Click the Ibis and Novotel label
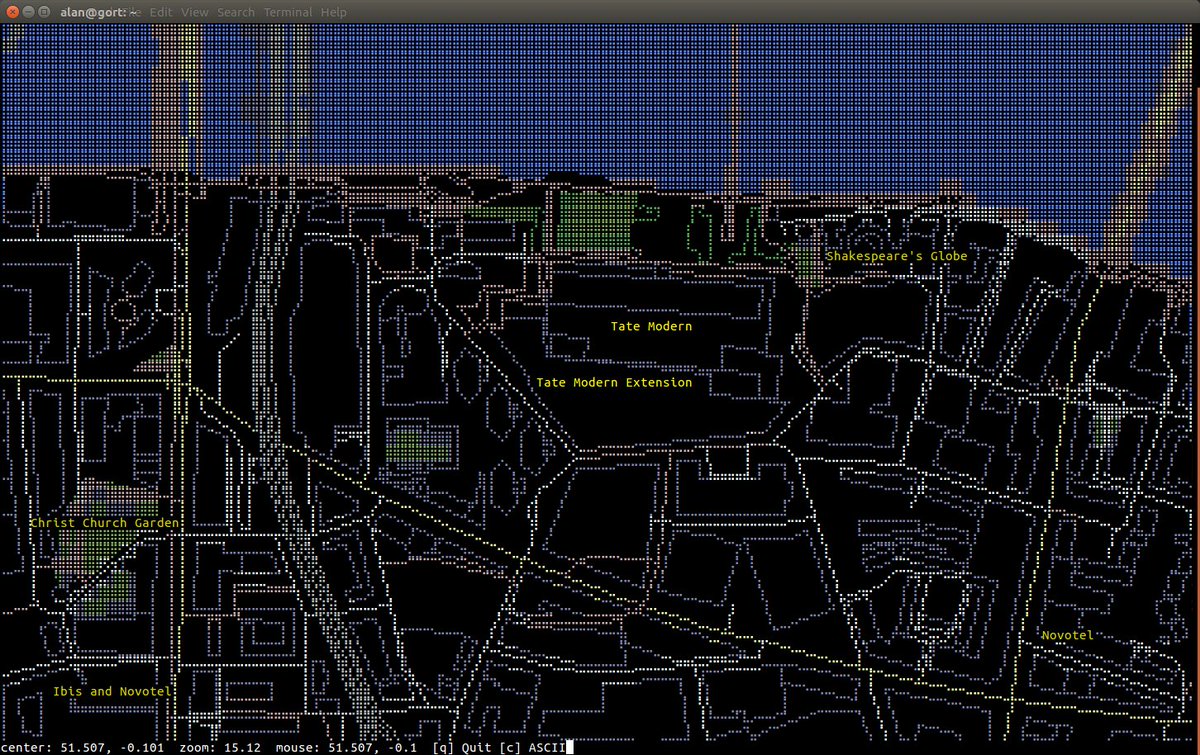 click(x=112, y=691)
